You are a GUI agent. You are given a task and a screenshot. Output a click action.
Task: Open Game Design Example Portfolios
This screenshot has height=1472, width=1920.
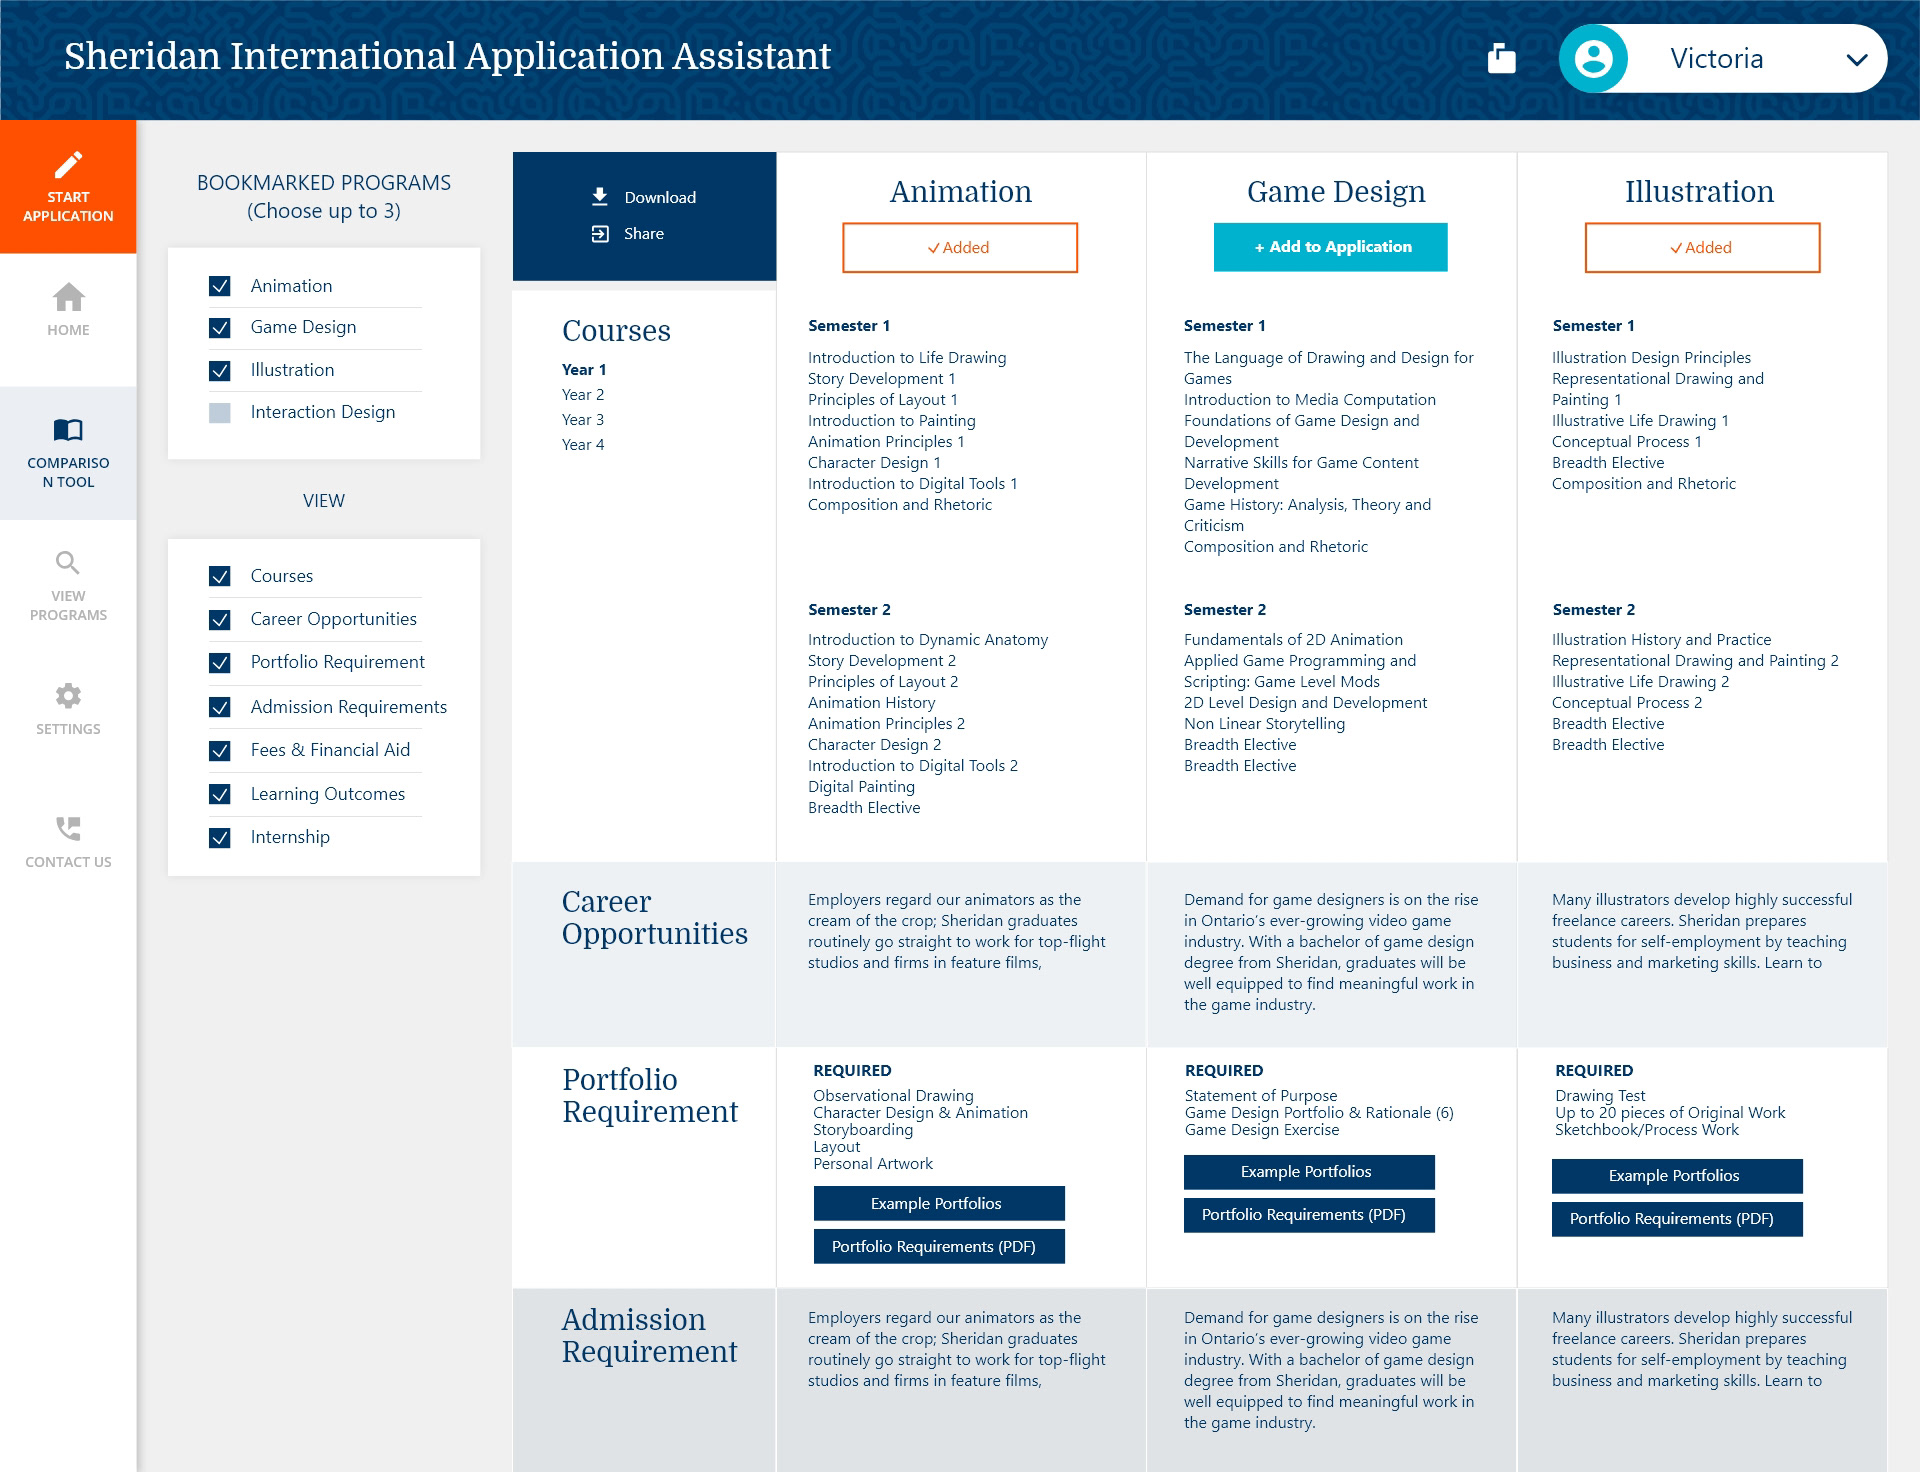(1309, 1172)
